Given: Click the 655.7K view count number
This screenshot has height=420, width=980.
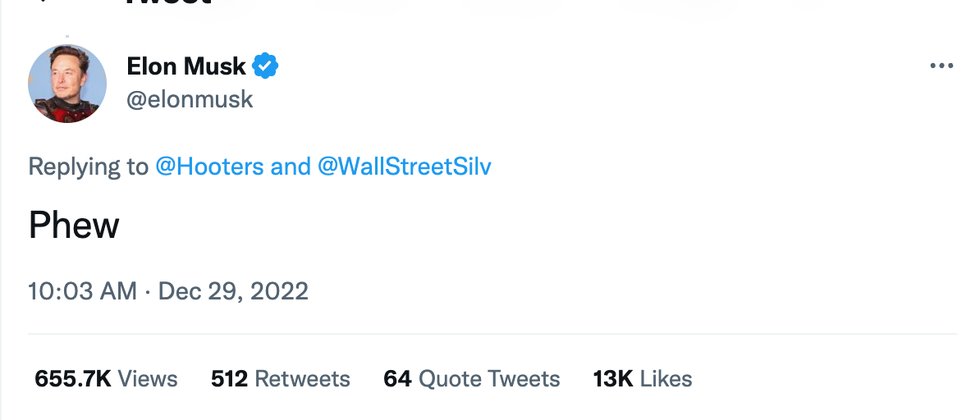Looking at the screenshot, I should tap(73, 379).
